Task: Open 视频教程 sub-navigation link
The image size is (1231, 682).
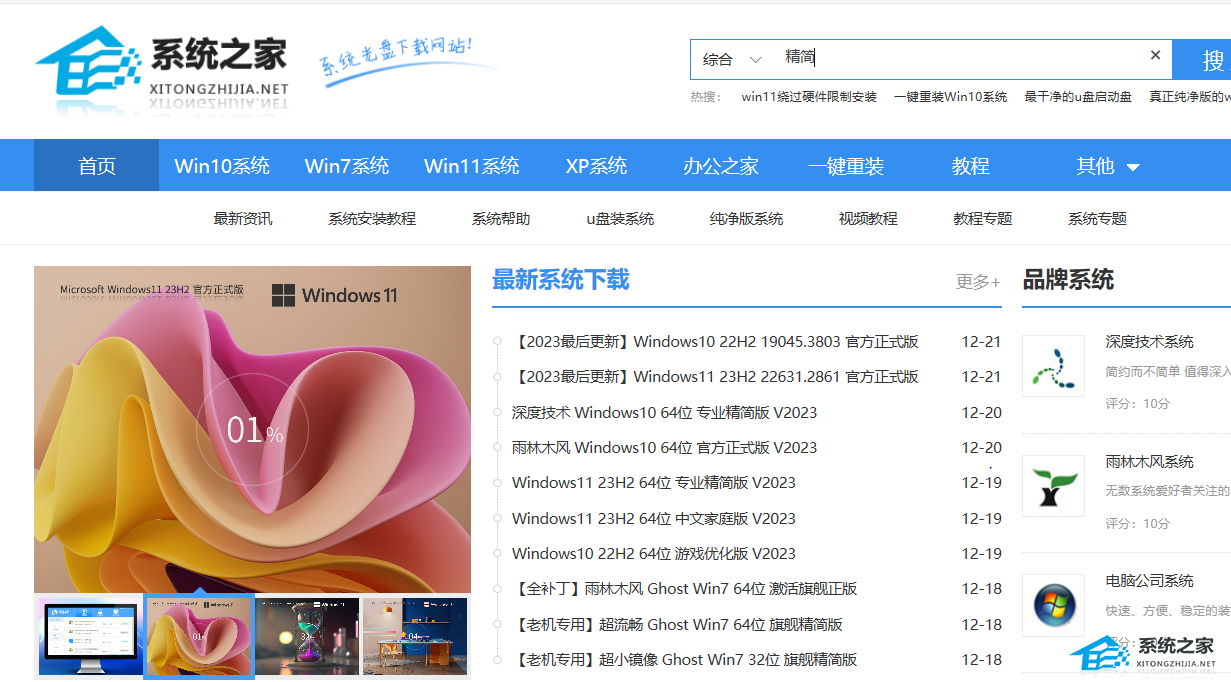Action: 868,218
